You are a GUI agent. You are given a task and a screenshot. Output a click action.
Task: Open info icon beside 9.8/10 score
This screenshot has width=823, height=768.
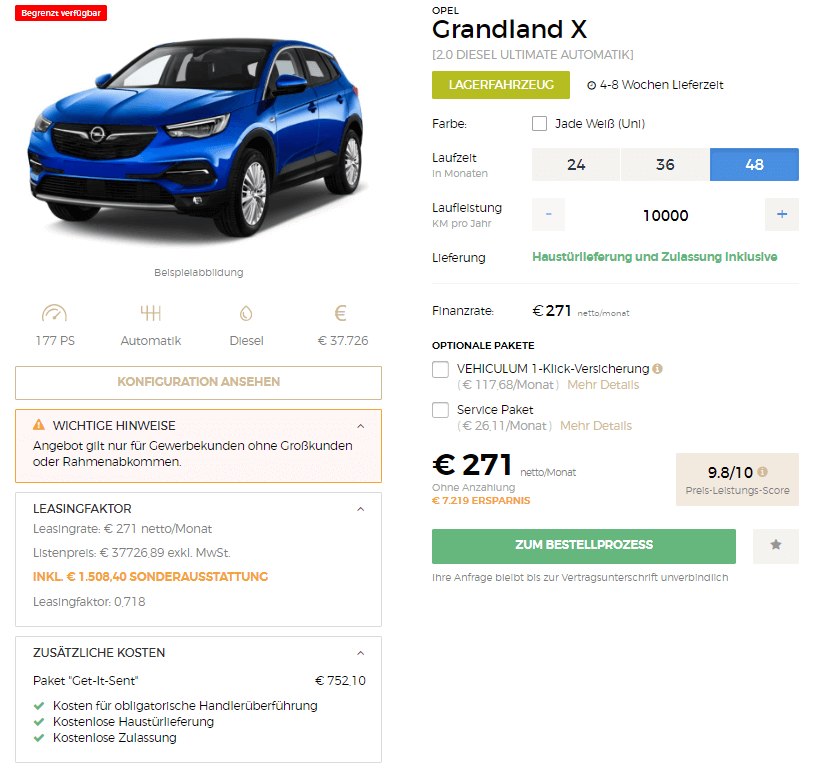point(763,471)
